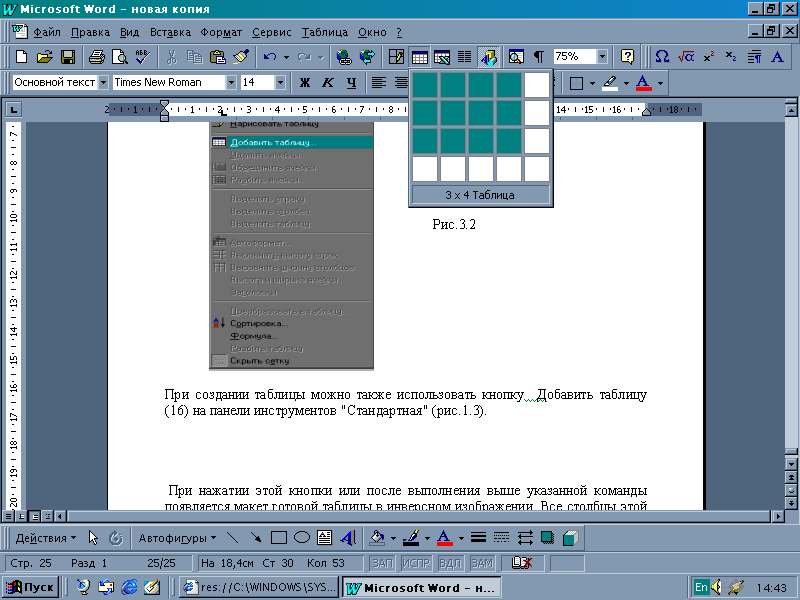Apply fill color bucket in drawing toolbar
Viewport: 800px width, 600px height.
[377, 538]
